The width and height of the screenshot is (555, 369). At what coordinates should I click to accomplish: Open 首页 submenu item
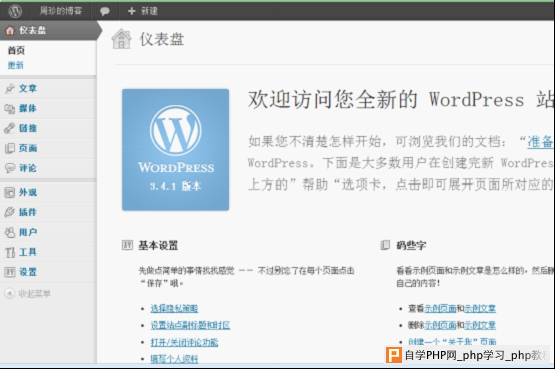(x=16, y=51)
